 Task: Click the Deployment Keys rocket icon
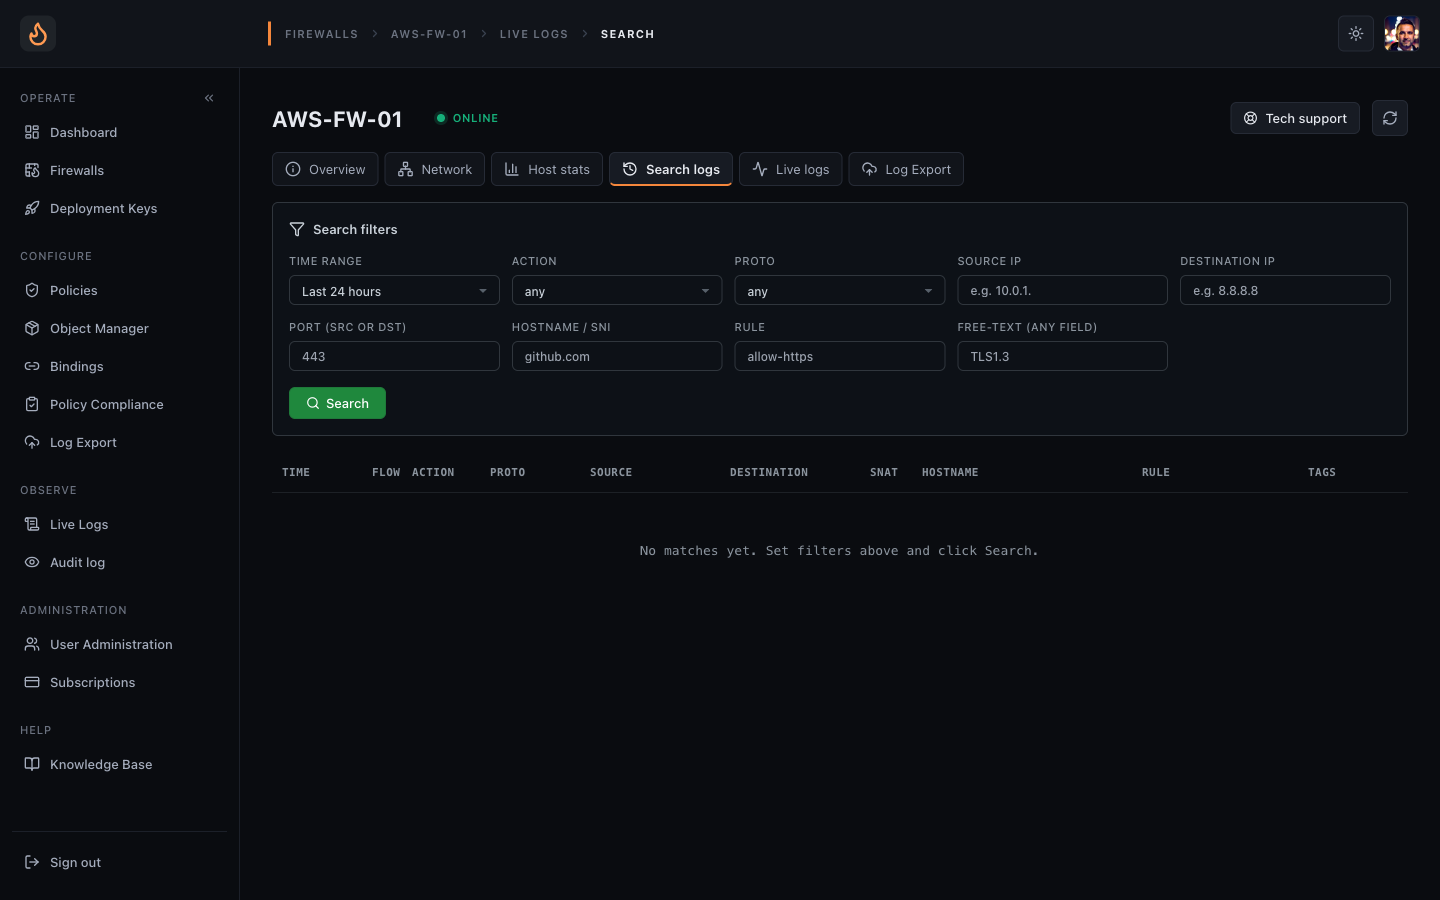pos(32,208)
